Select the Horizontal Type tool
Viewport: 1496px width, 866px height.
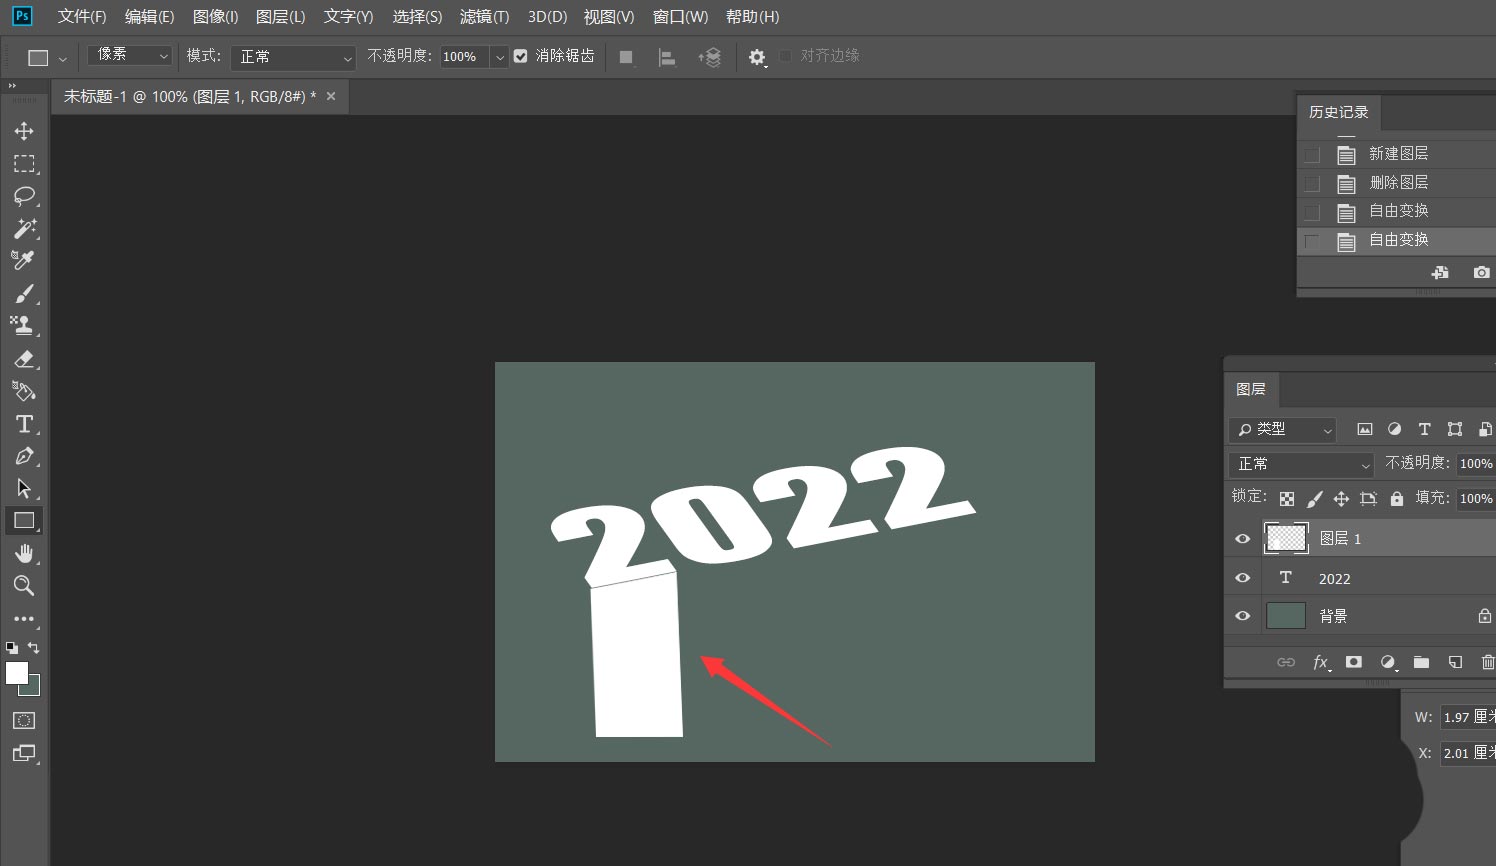pos(24,424)
